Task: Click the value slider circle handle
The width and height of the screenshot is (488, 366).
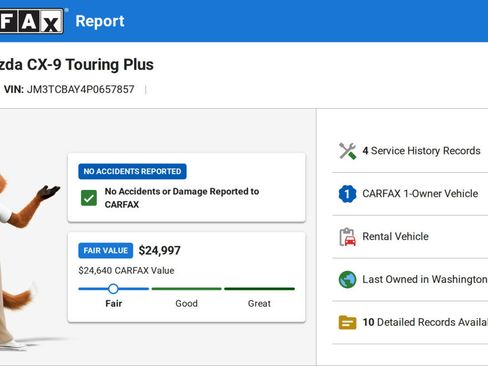Action: click(113, 289)
